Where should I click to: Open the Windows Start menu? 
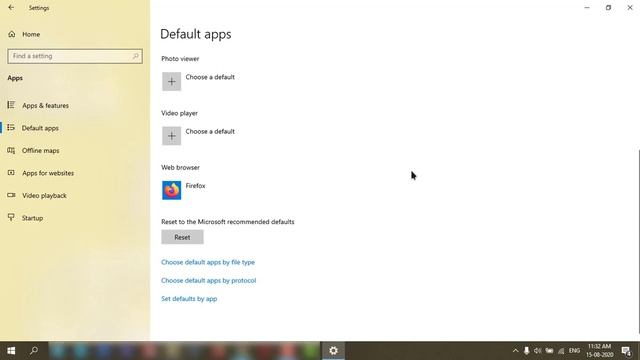(11, 351)
